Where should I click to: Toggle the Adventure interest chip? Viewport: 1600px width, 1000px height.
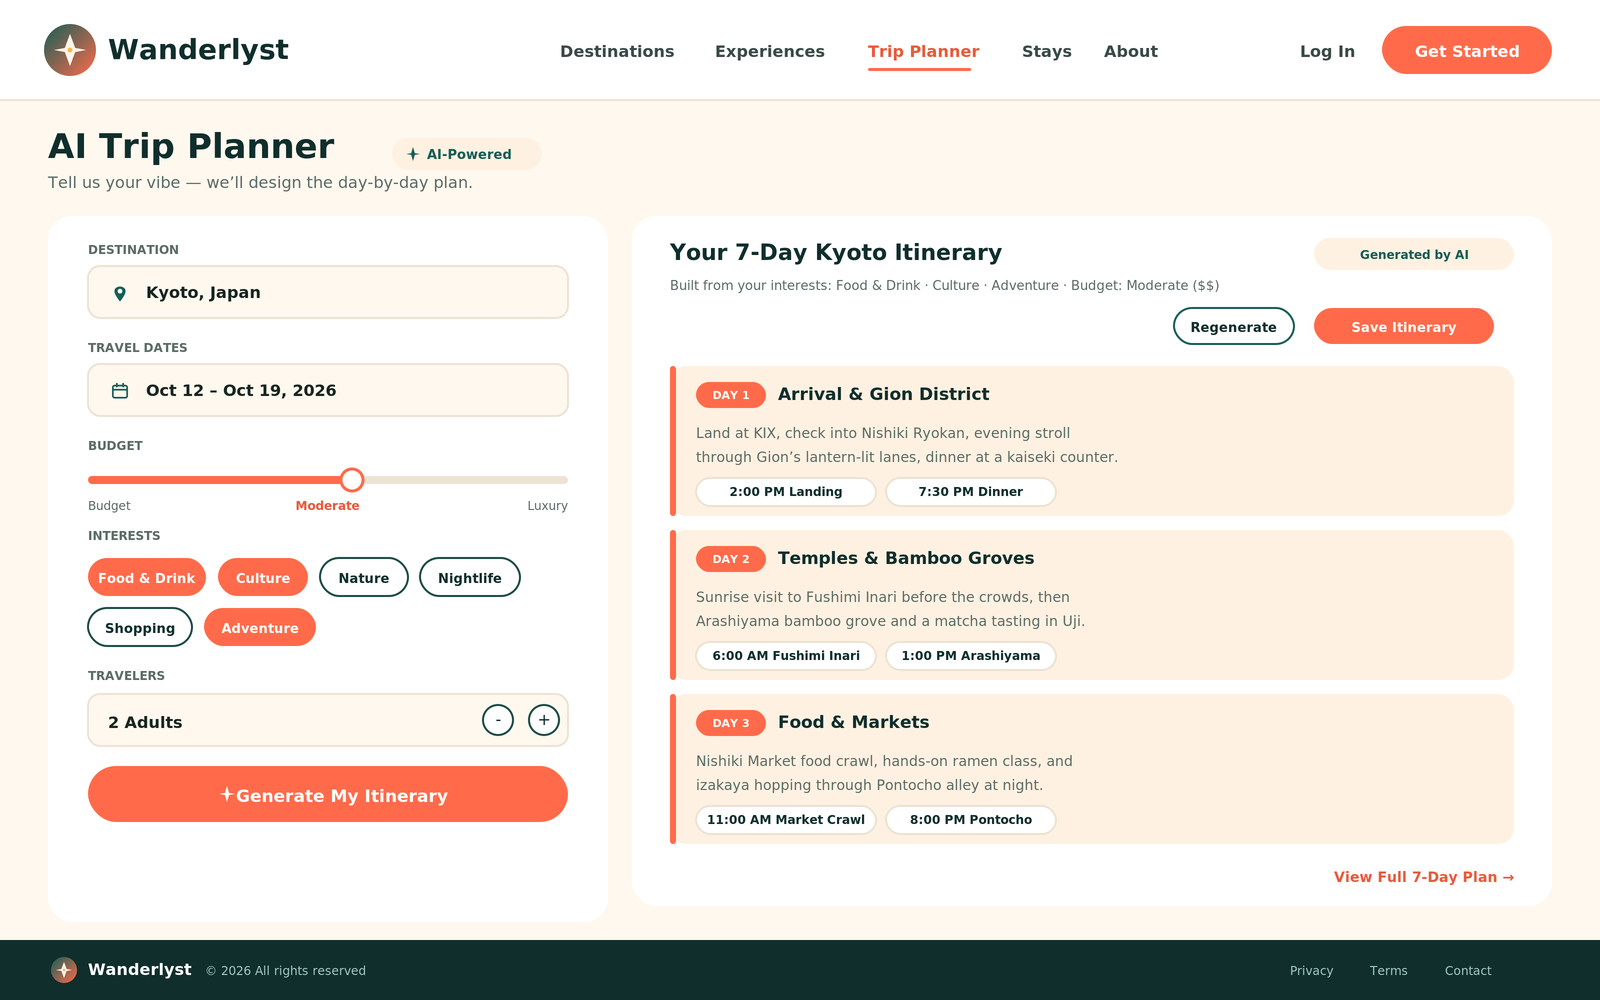click(260, 628)
